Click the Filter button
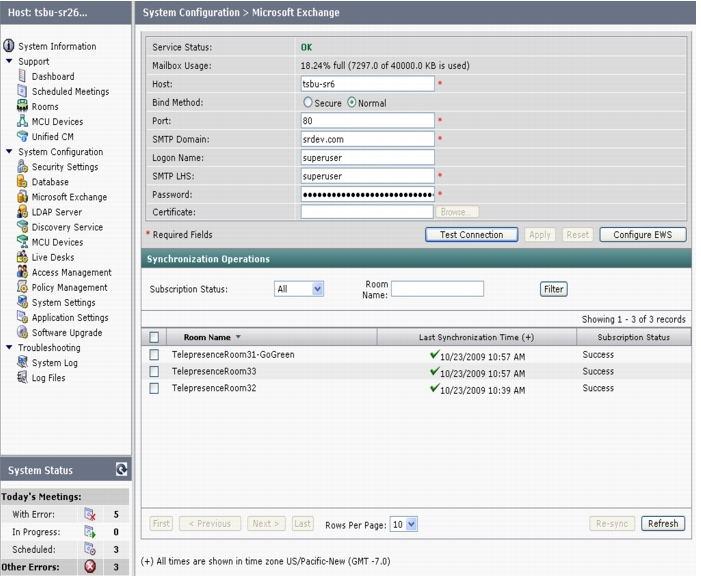 tap(553, 289)
